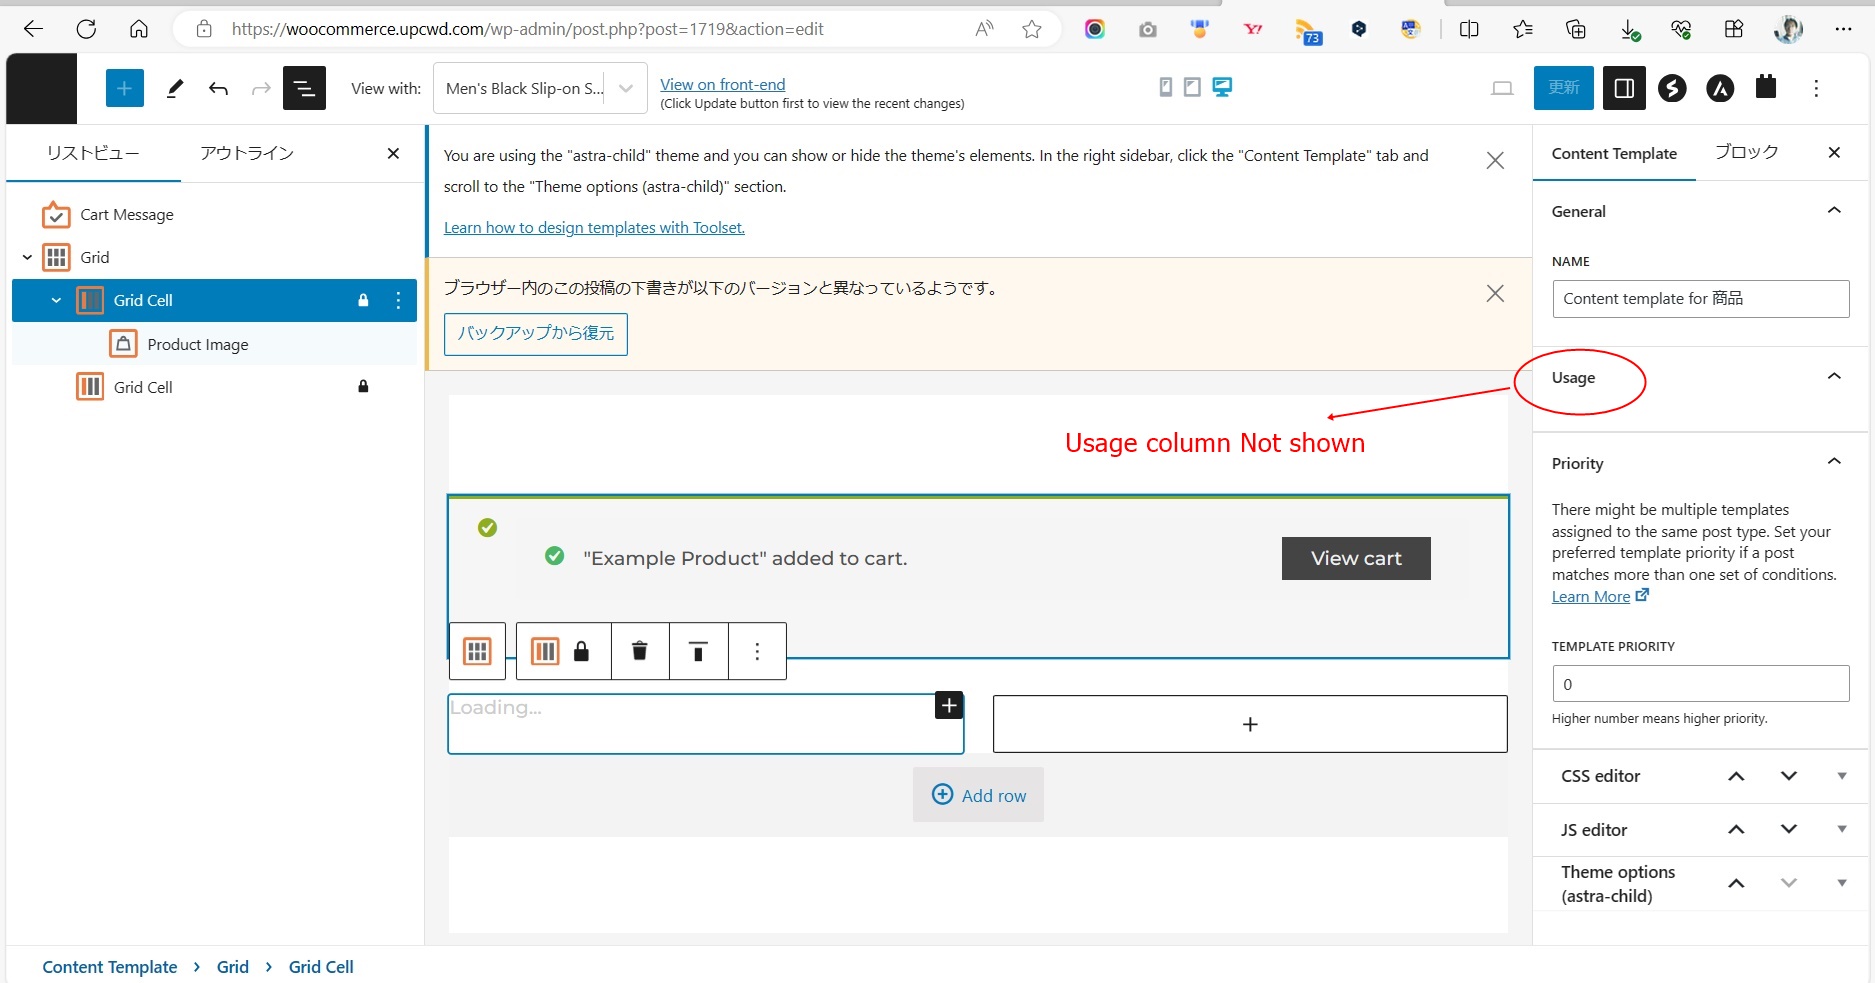Expand the JS editor panel triangle
This screenshot has width=1875, height=983.
pos(1842,829)
